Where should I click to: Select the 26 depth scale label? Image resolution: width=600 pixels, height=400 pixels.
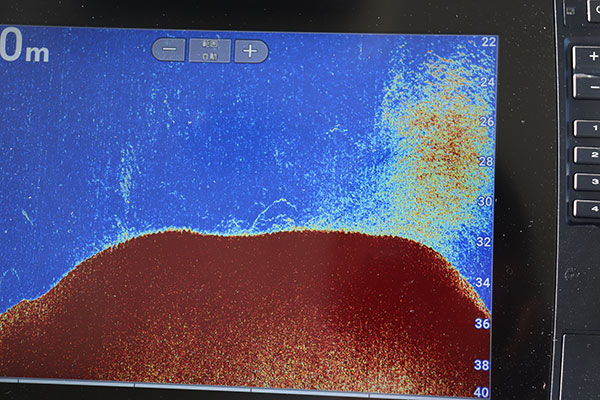pos(487,121)
